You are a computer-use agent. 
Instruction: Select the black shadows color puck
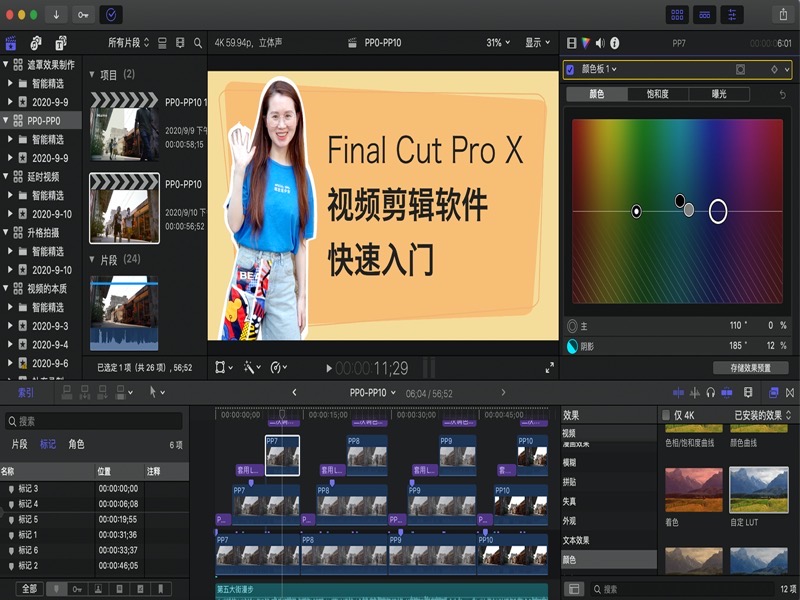click(680, 201)
